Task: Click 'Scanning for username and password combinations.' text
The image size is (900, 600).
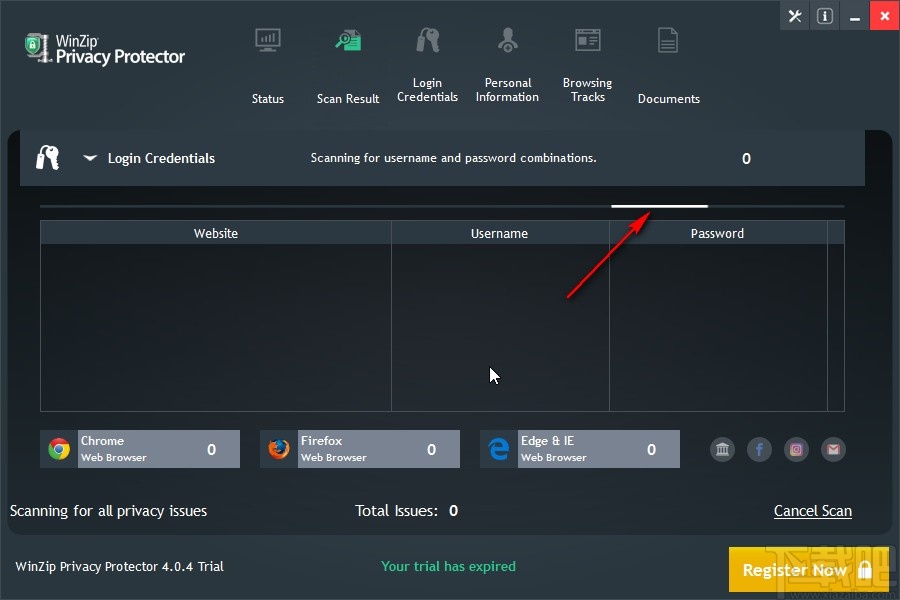Action: click(x=453, y=158)
